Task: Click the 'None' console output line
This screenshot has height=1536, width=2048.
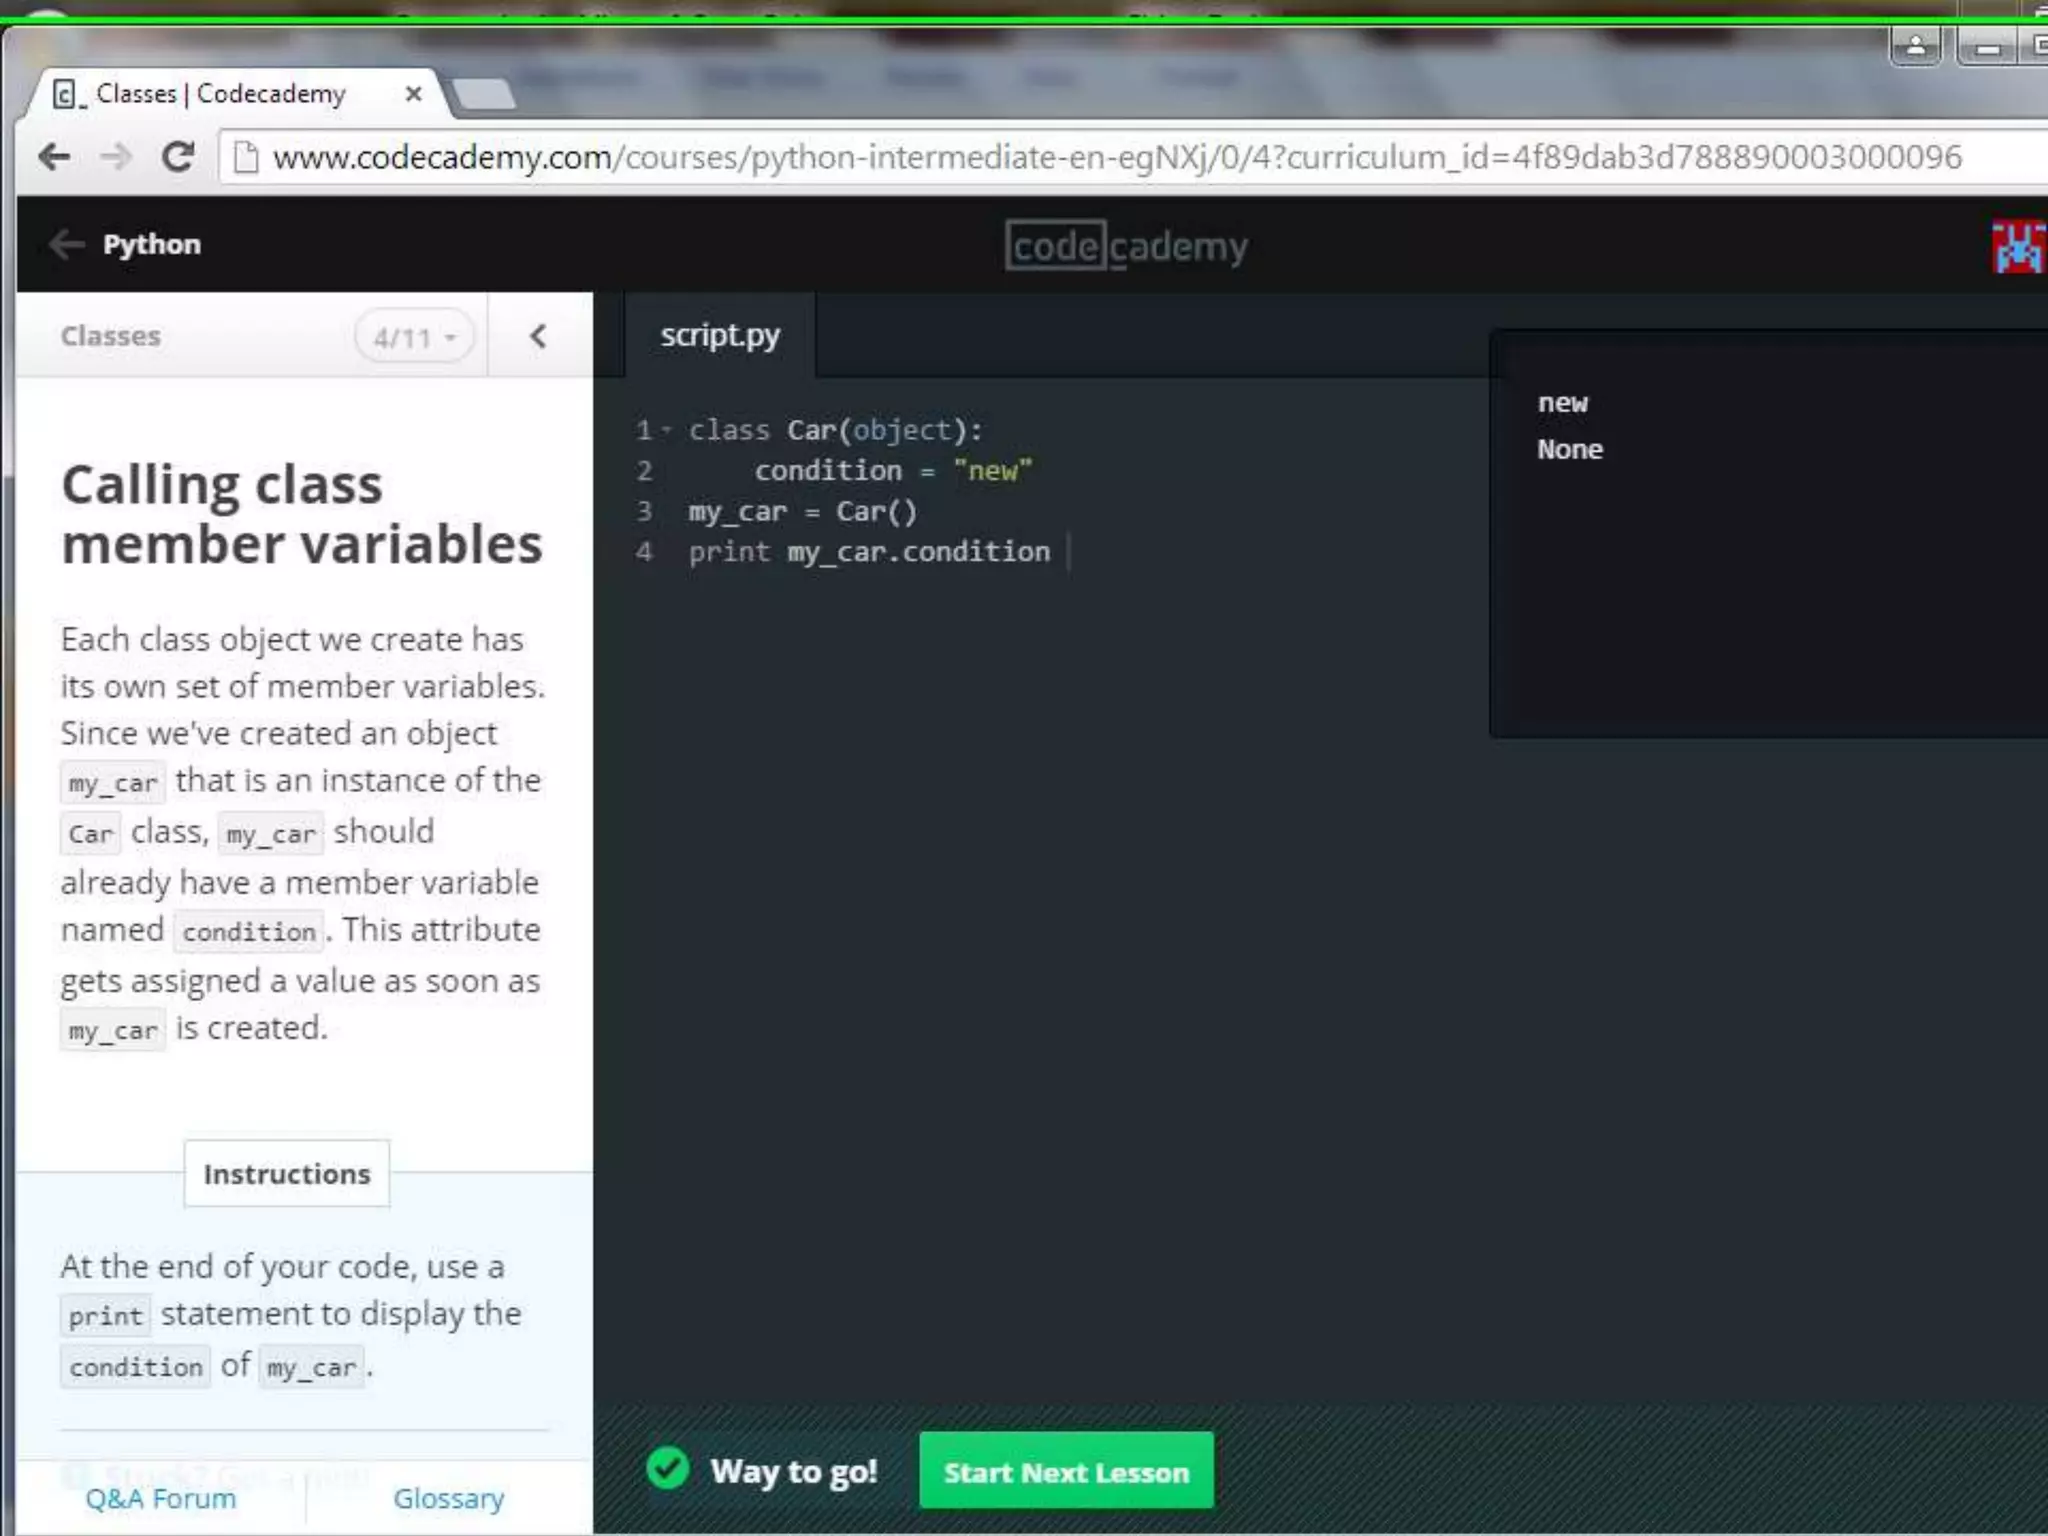Action: [1570, 450]
